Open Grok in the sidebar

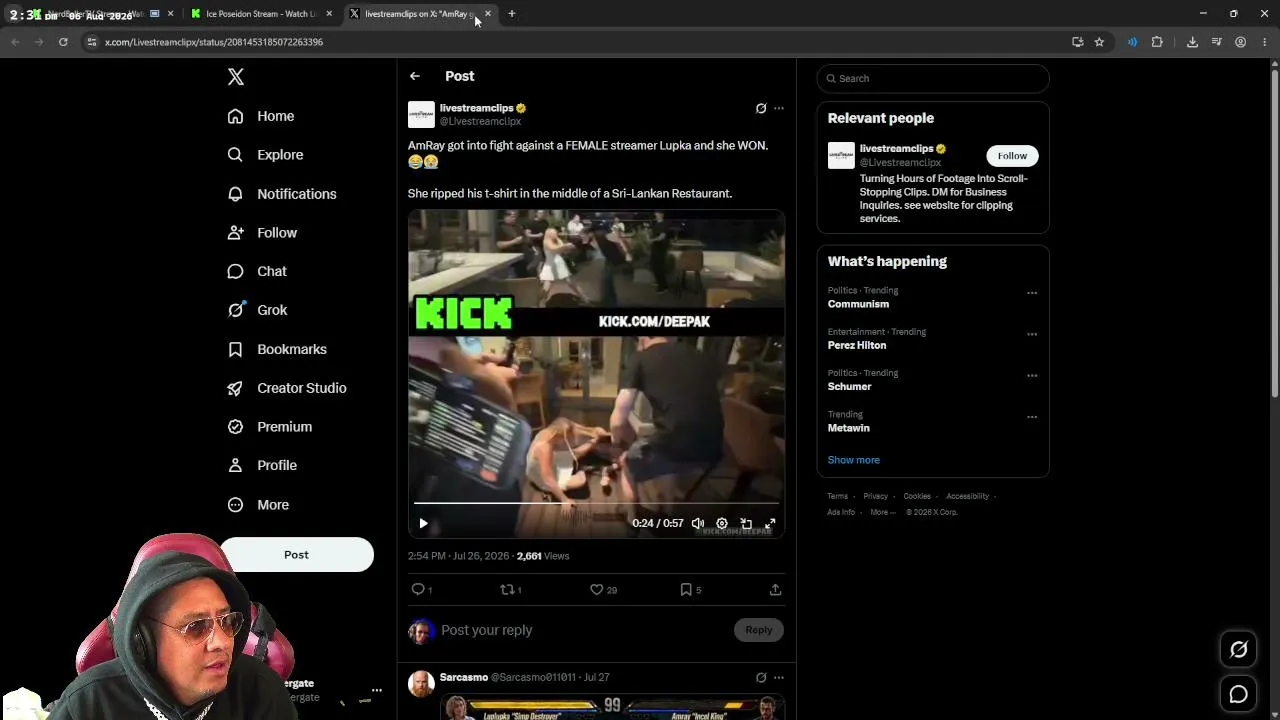[257, 310]
